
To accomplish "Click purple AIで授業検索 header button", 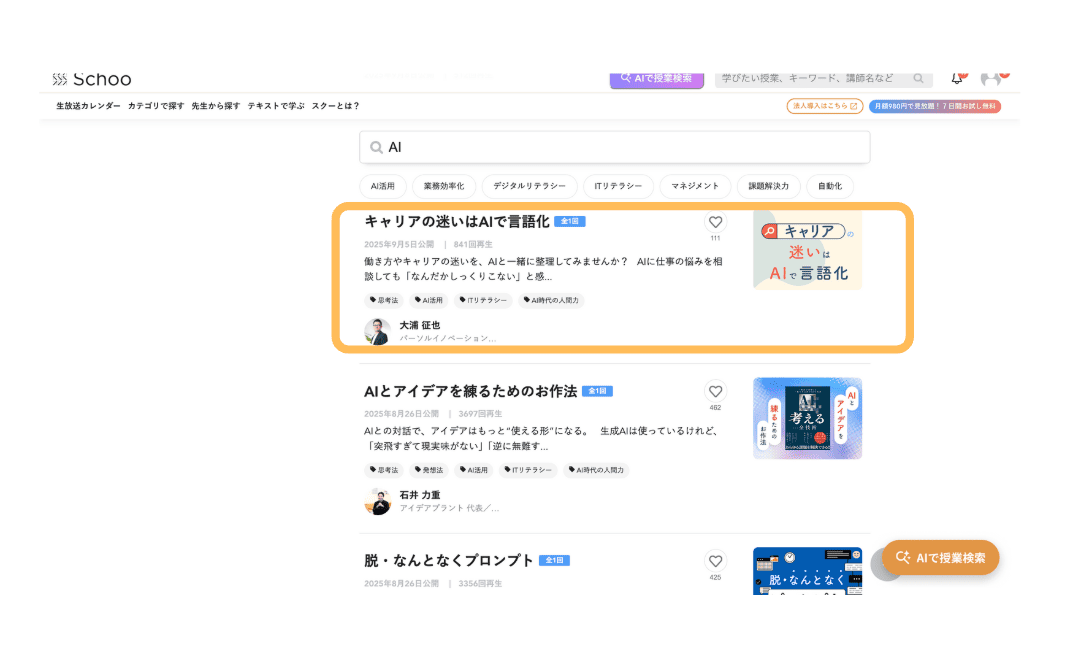I will [657, 78].
